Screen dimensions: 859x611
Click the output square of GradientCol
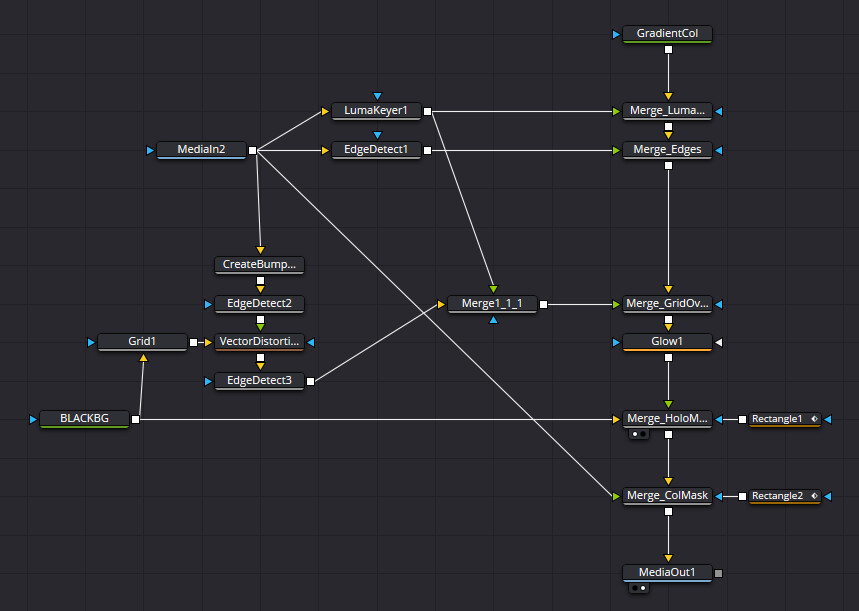click(668, 50)
